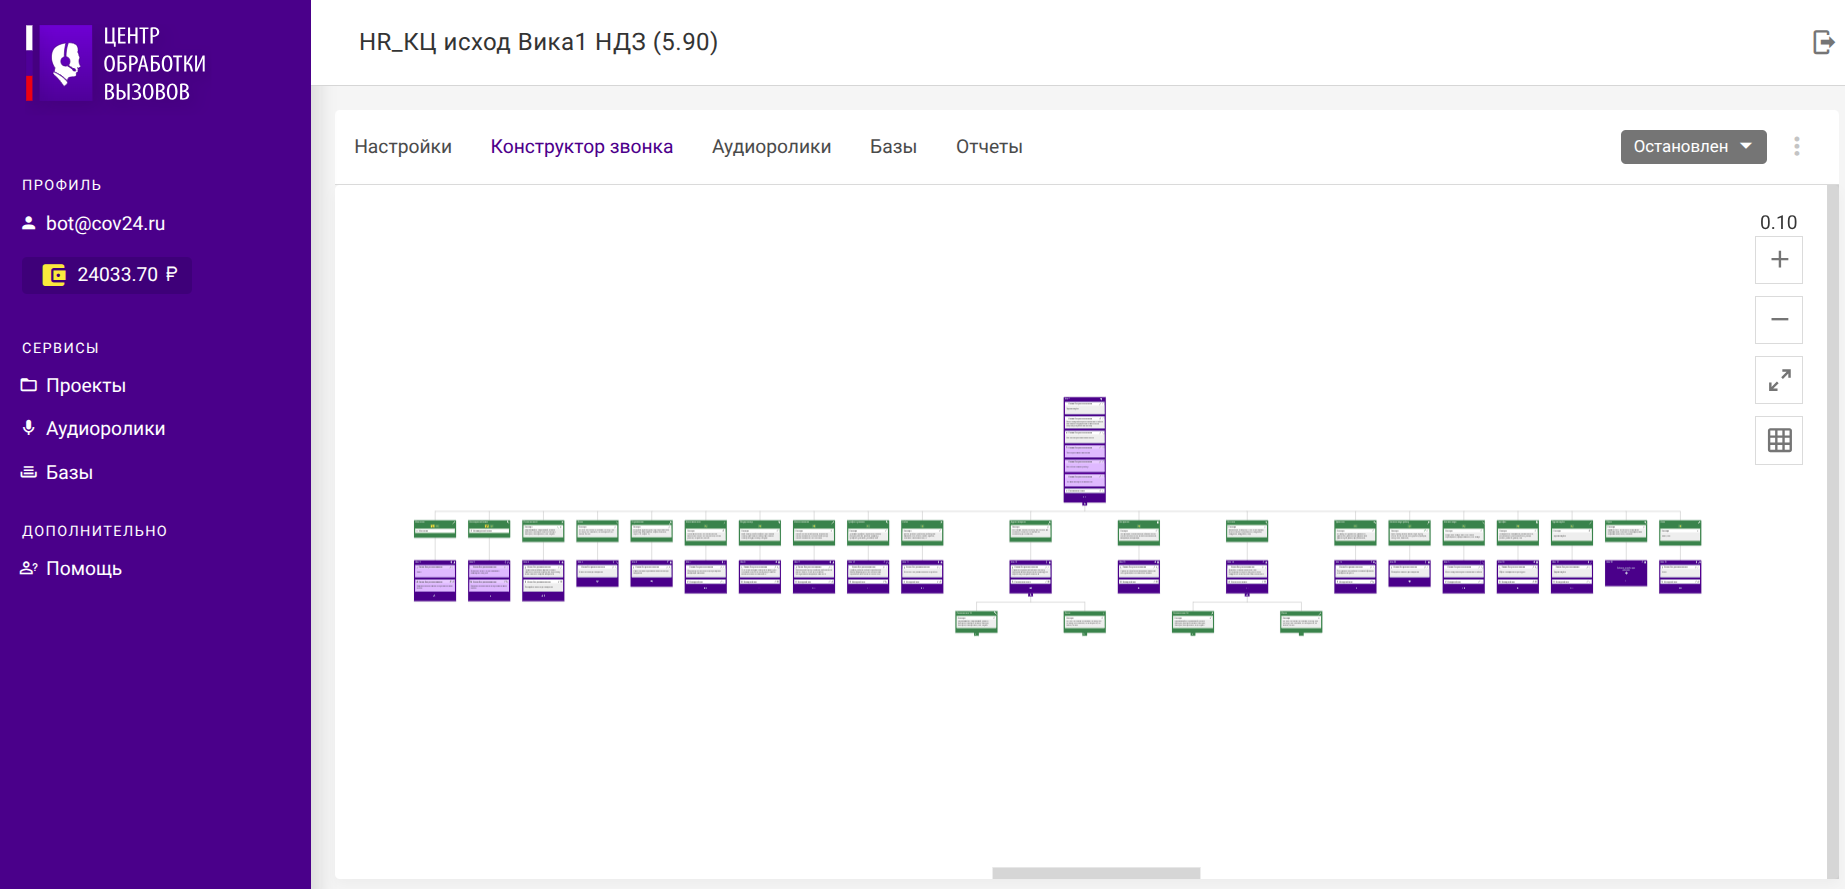Expand the Остановлен status dropdown

point(1693,146)
